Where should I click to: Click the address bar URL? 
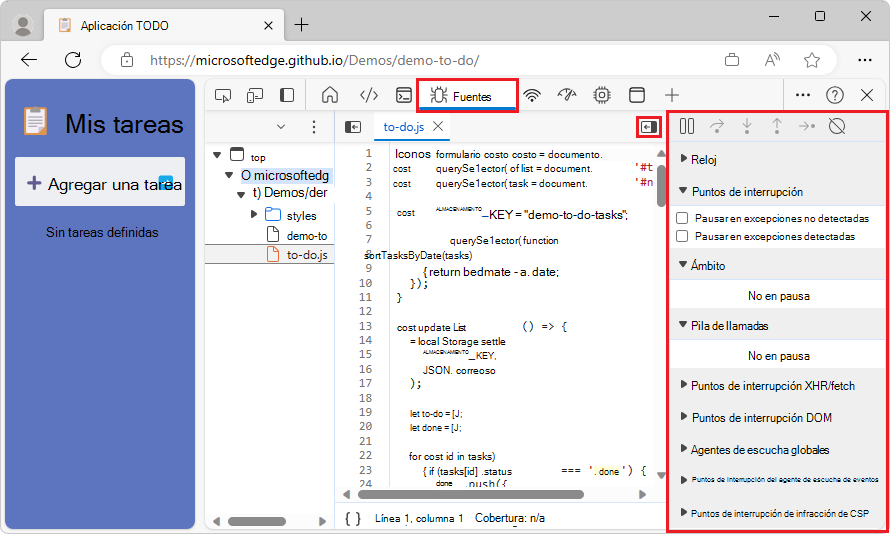point(314,60)
